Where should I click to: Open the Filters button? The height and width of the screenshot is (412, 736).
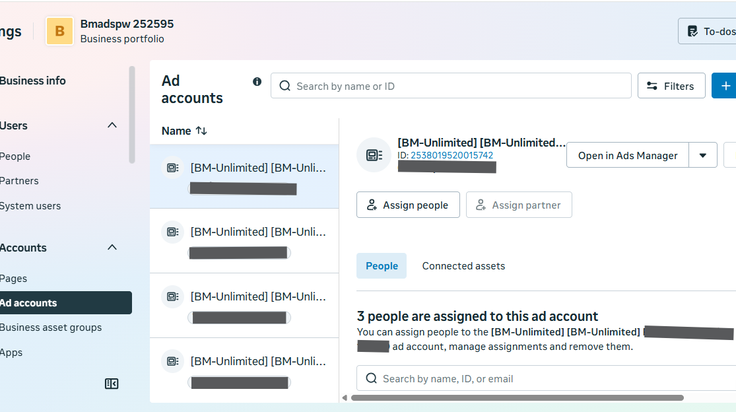coord(671,86)
